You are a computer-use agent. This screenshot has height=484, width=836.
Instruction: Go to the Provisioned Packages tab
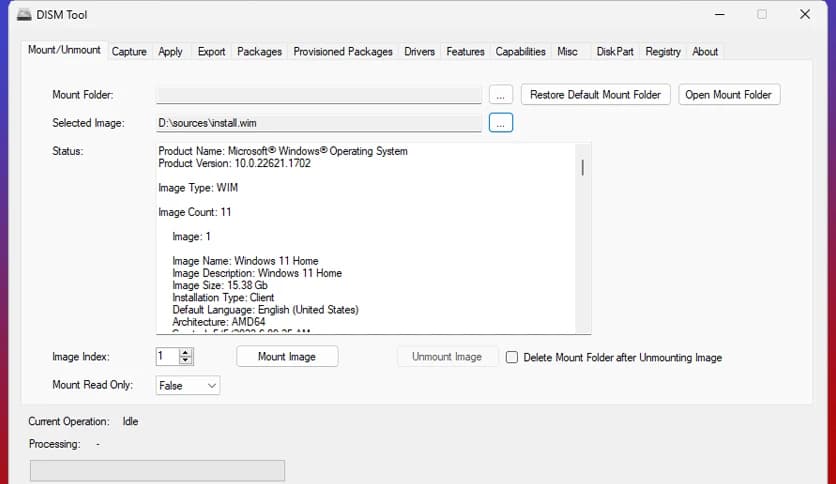(x=343, y=52)
